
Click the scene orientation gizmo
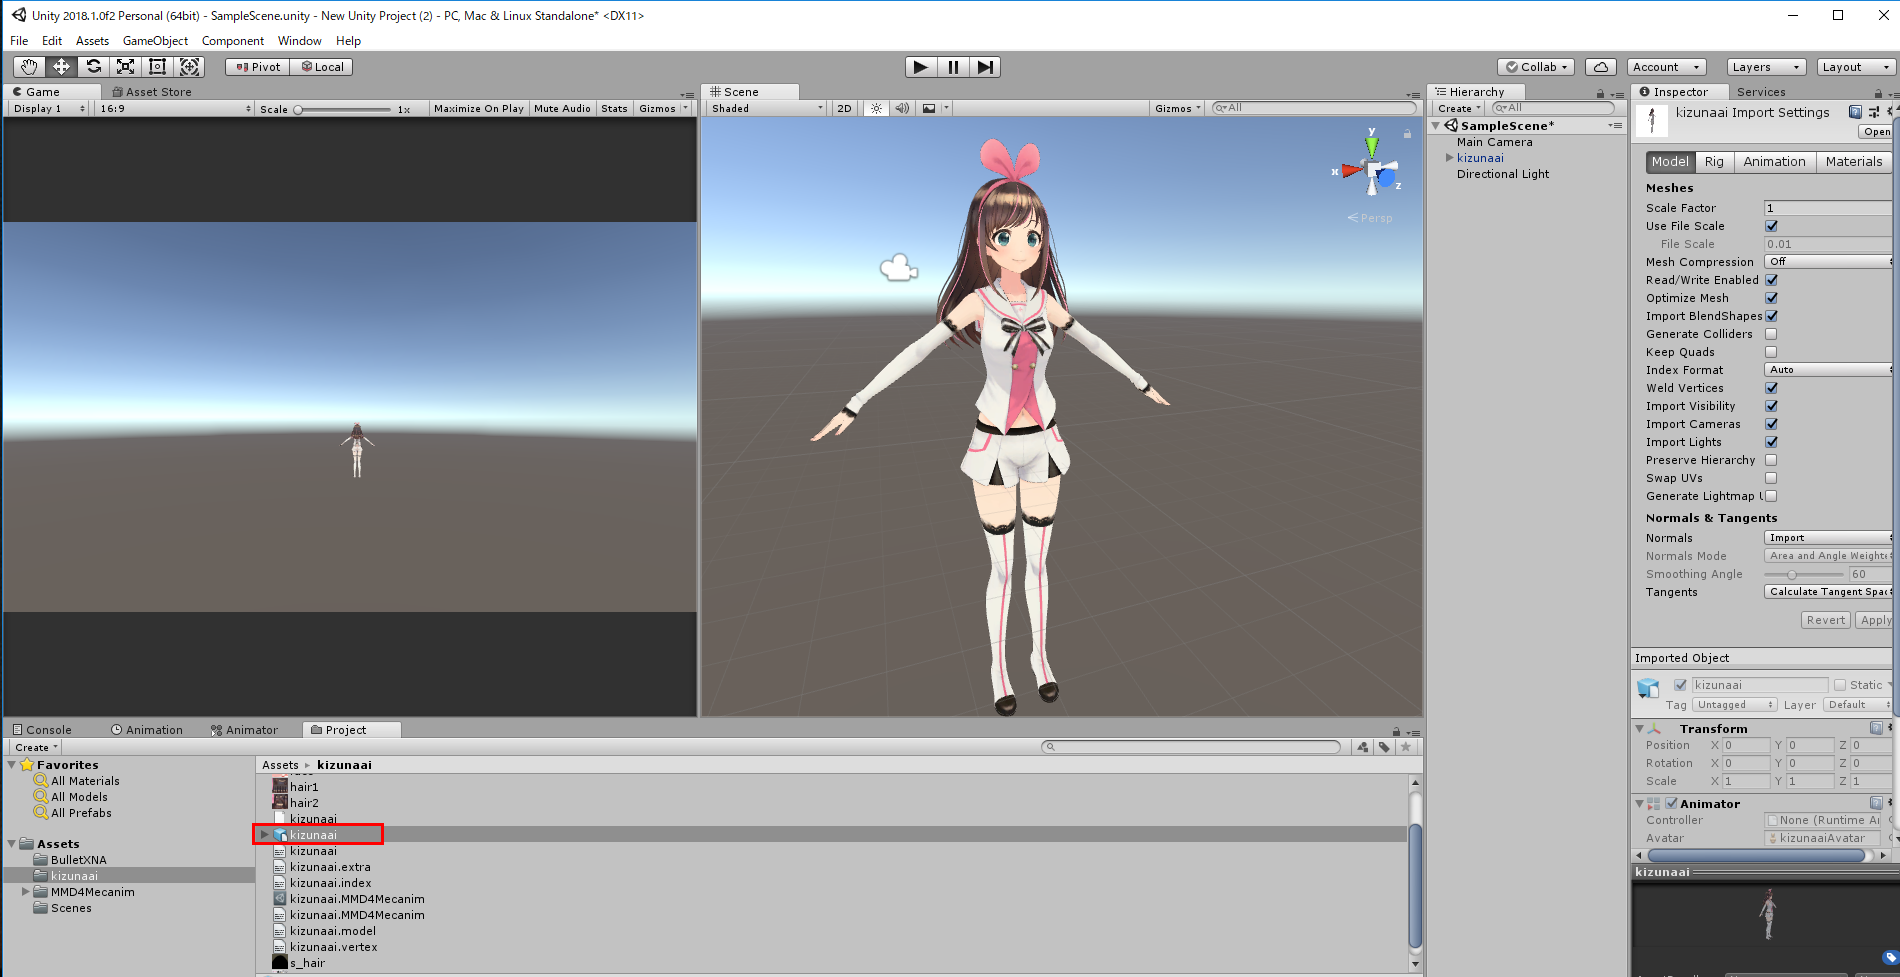coord(1371,171)
